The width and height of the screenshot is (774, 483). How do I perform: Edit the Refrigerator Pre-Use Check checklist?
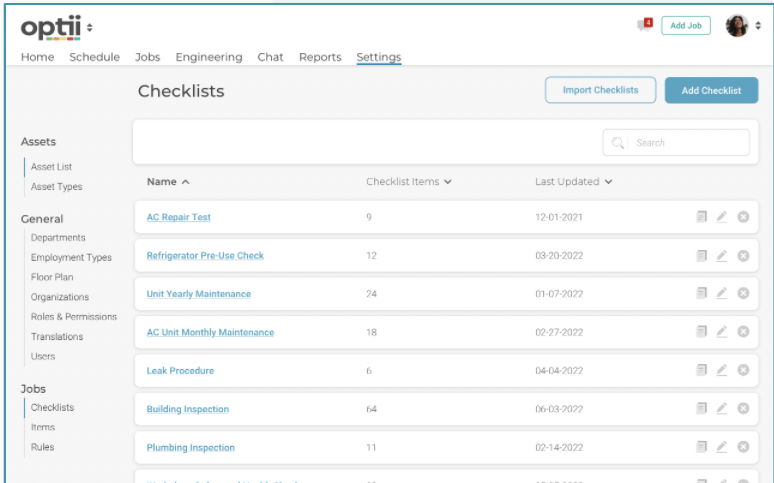point(722,256)
